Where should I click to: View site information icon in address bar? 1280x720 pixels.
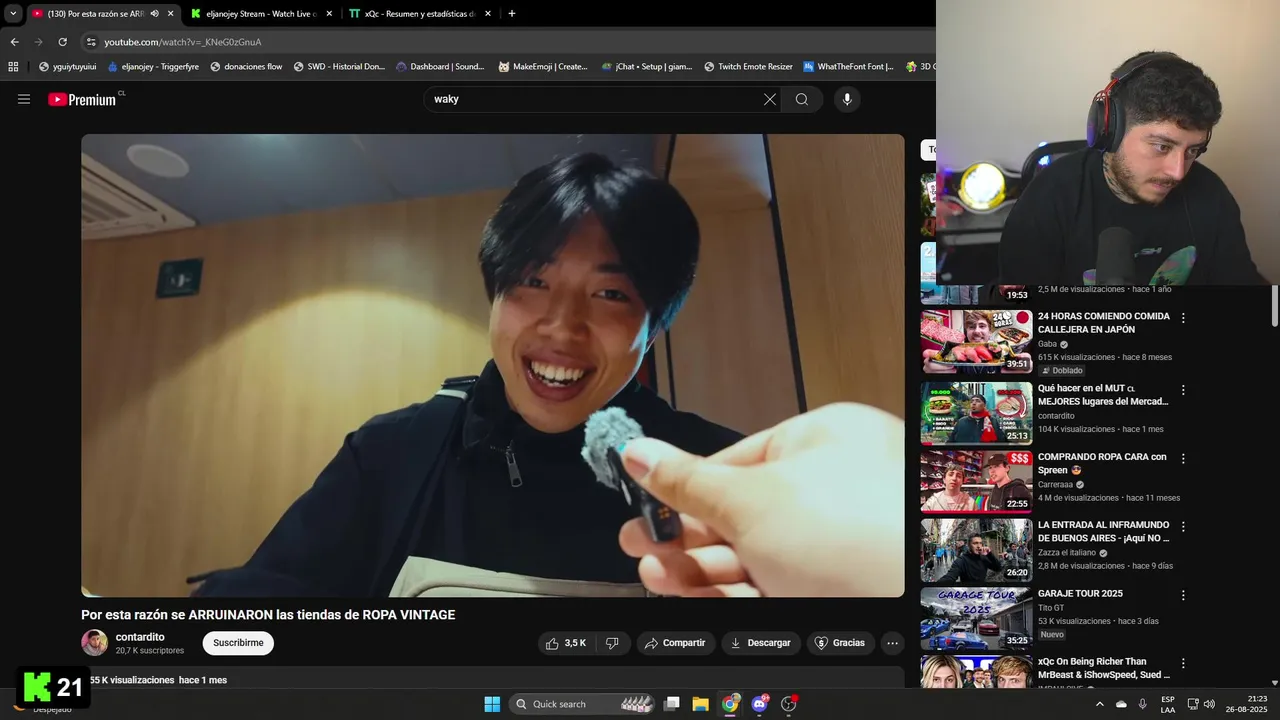[91, 42]
